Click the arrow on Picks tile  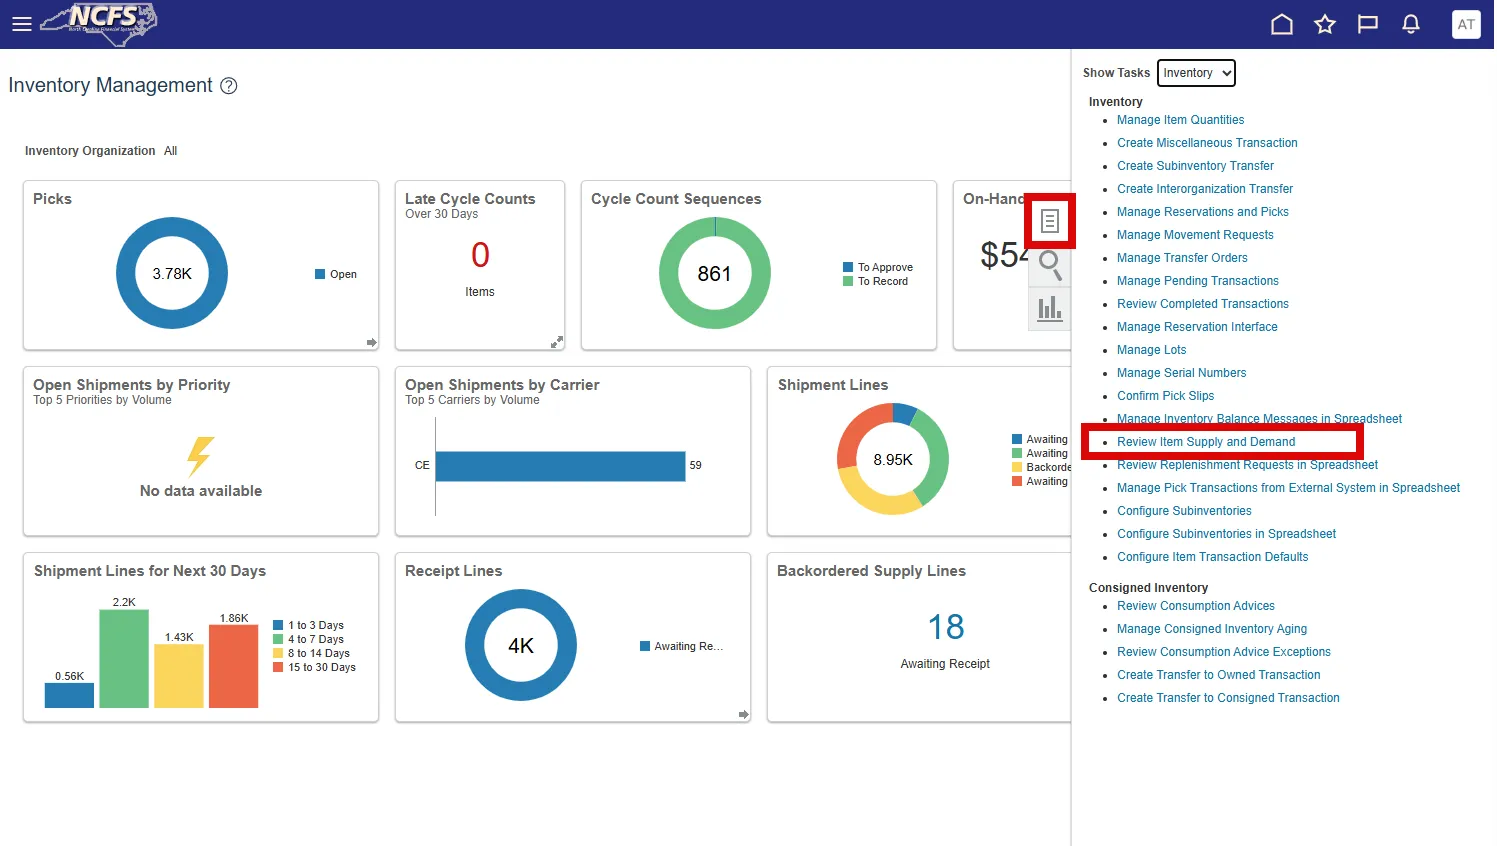tap(371, 342)
